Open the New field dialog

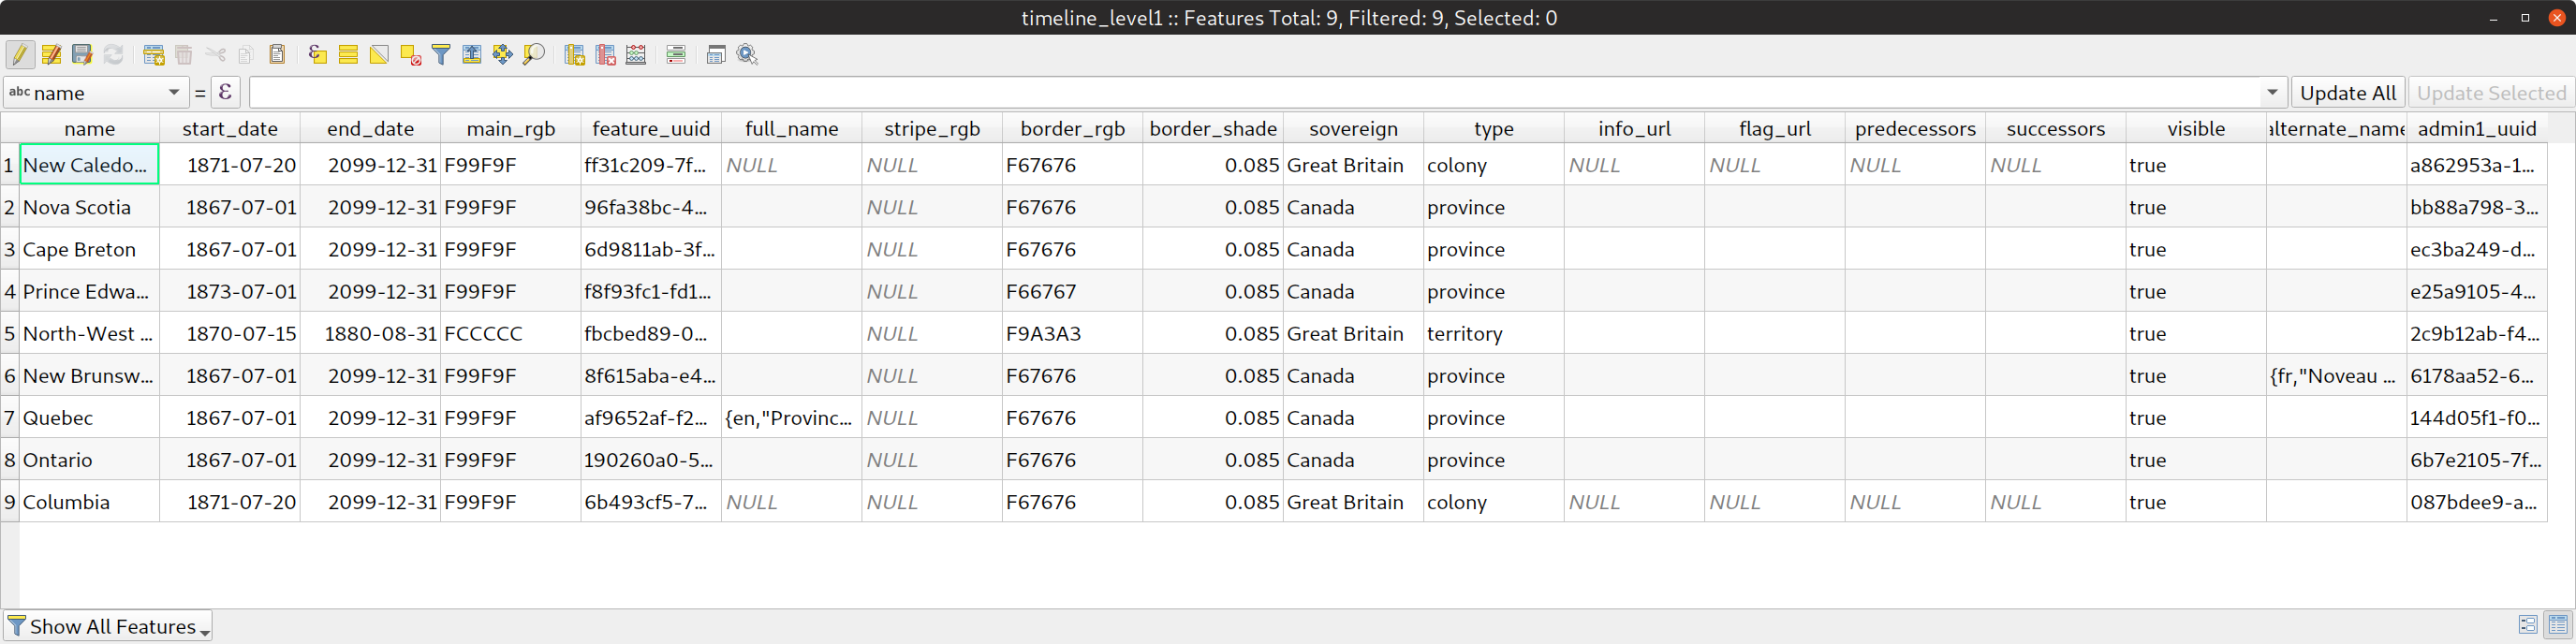(x=574, y=55)
